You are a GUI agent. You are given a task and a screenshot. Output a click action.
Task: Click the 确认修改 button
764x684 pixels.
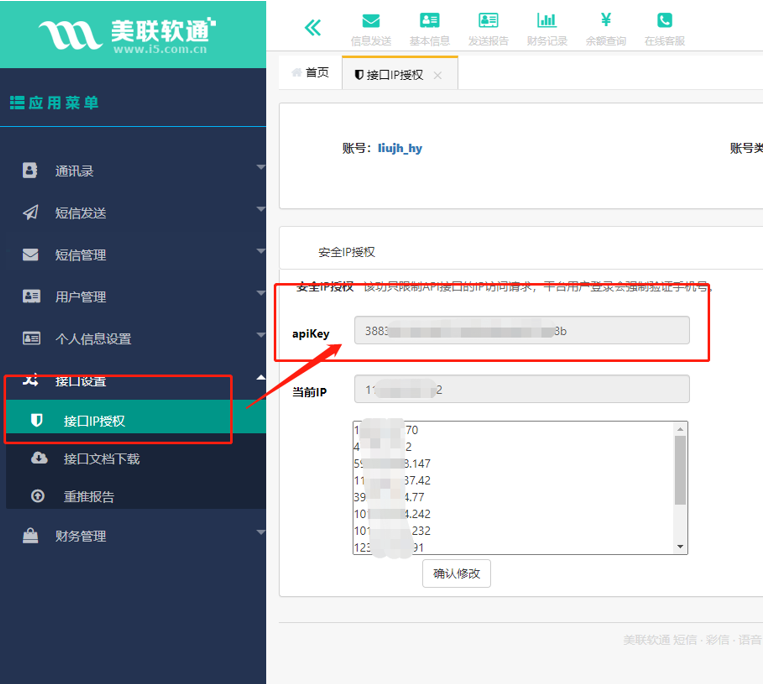click(x=456, y=573)
